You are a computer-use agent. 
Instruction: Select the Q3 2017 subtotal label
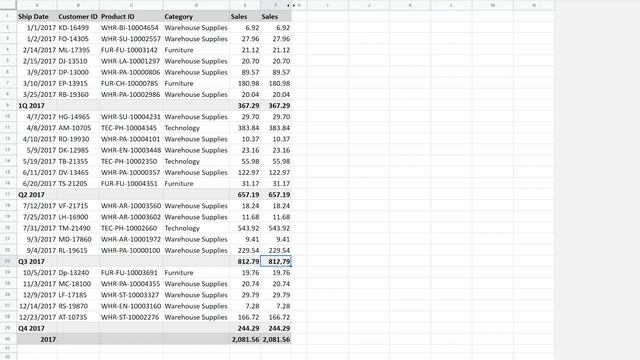point(31,262)
